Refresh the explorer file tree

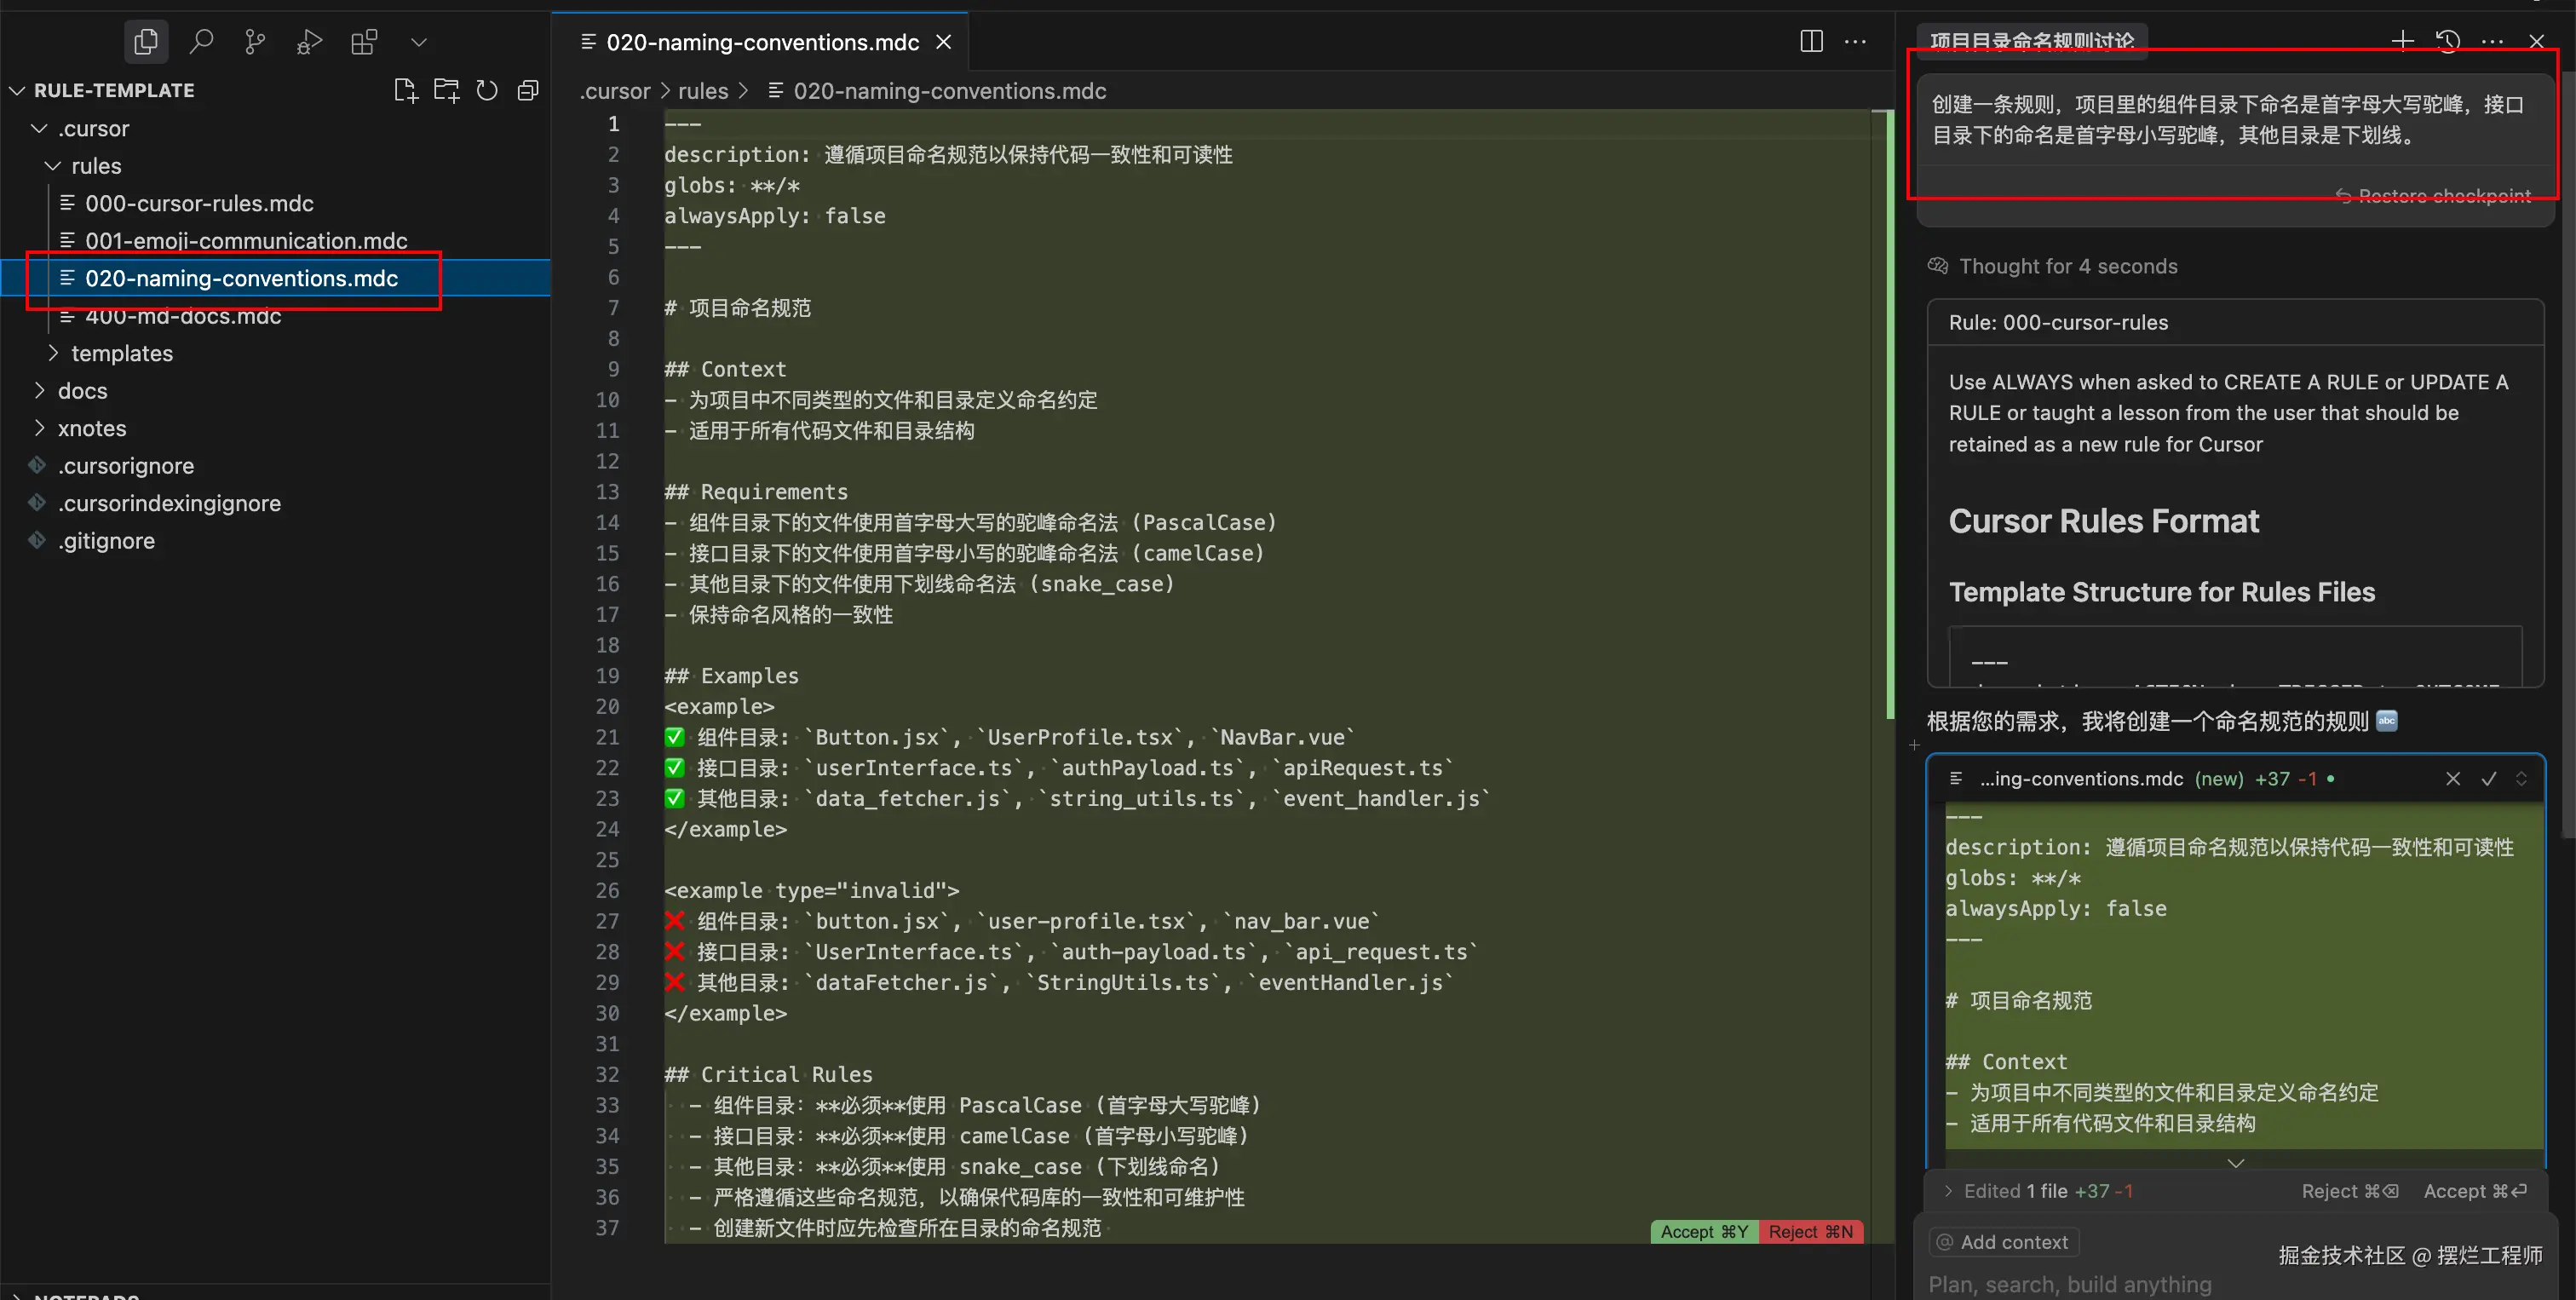[487, 90]
